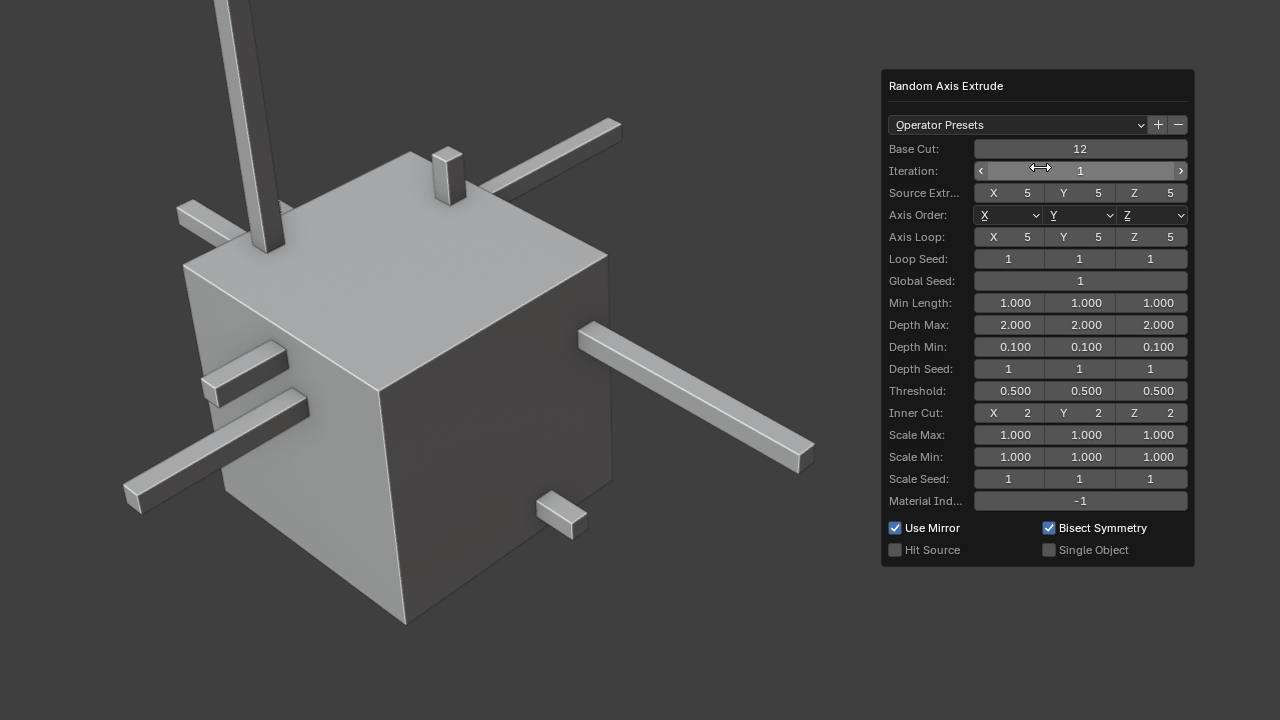The height and width of the screenshot is (720, 1280).
Task: Click the Iteration slider value
Action: click(x=1080, y=171)
